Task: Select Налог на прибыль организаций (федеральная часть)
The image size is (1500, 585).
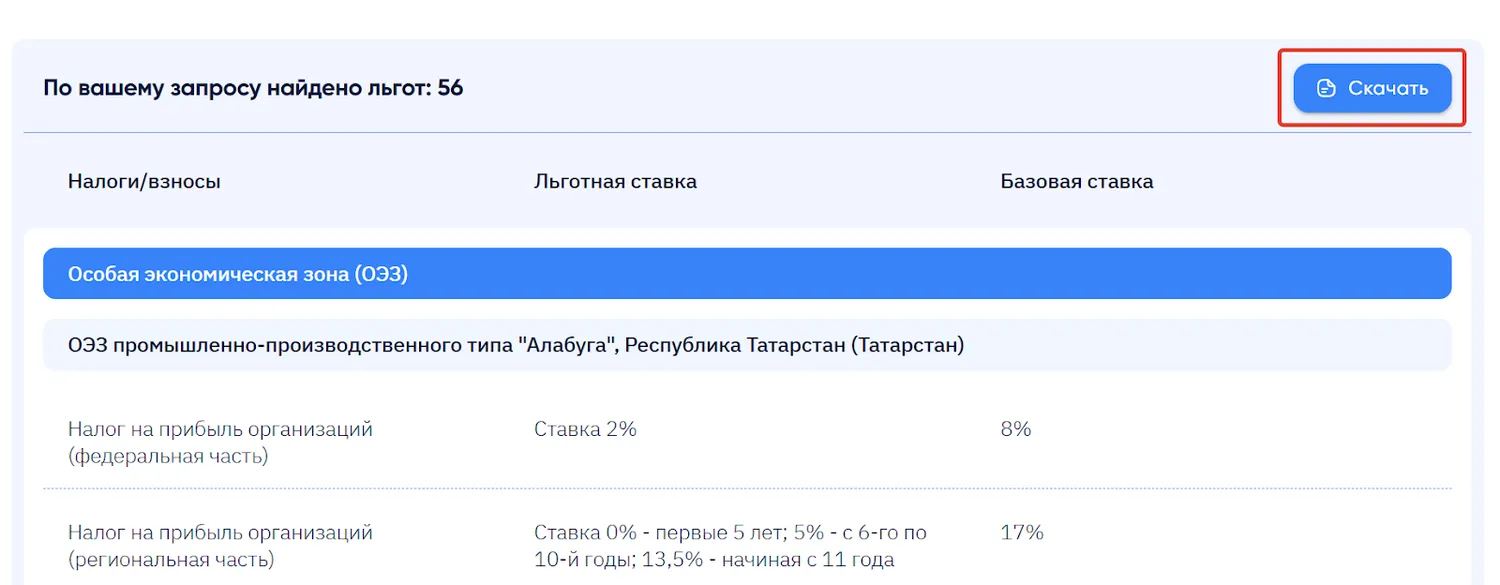Action: pyautogui.click(x=220, y=442)
